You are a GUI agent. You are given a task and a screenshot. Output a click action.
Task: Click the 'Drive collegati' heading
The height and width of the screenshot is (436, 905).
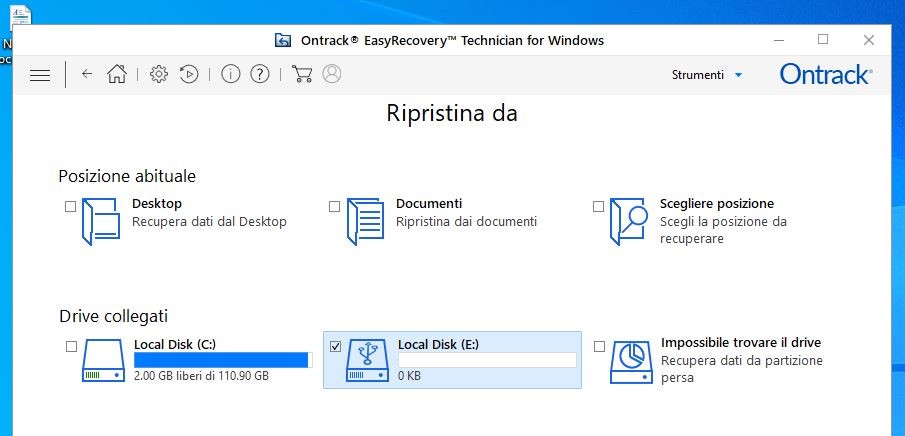click(x=114, y=316)
